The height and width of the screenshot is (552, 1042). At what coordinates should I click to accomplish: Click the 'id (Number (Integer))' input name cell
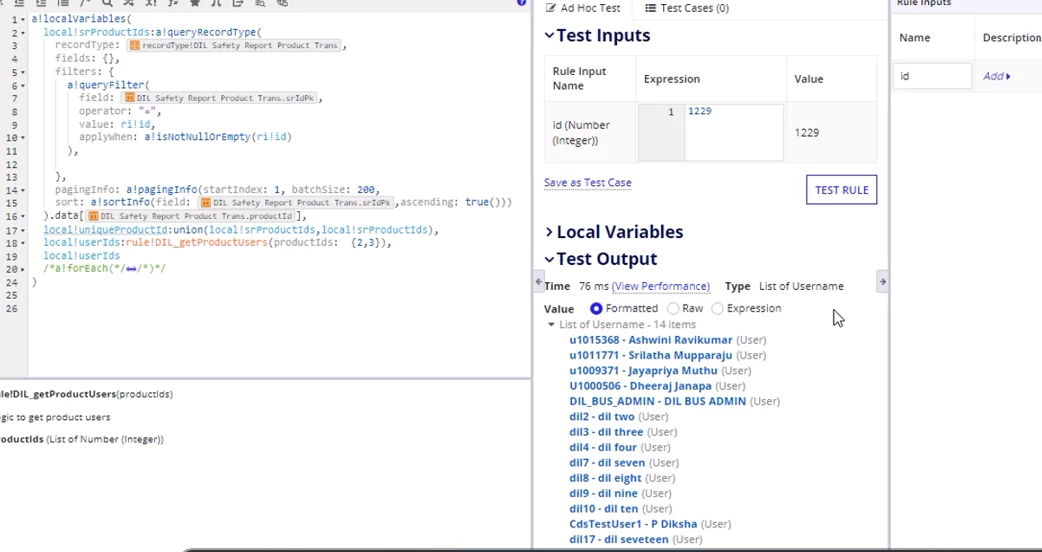[589, 132]
